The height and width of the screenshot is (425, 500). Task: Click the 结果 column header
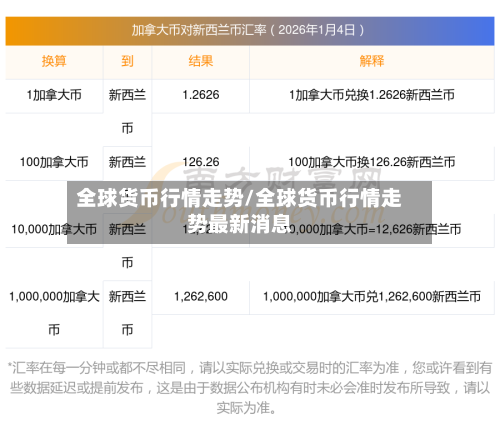[201, 61]
